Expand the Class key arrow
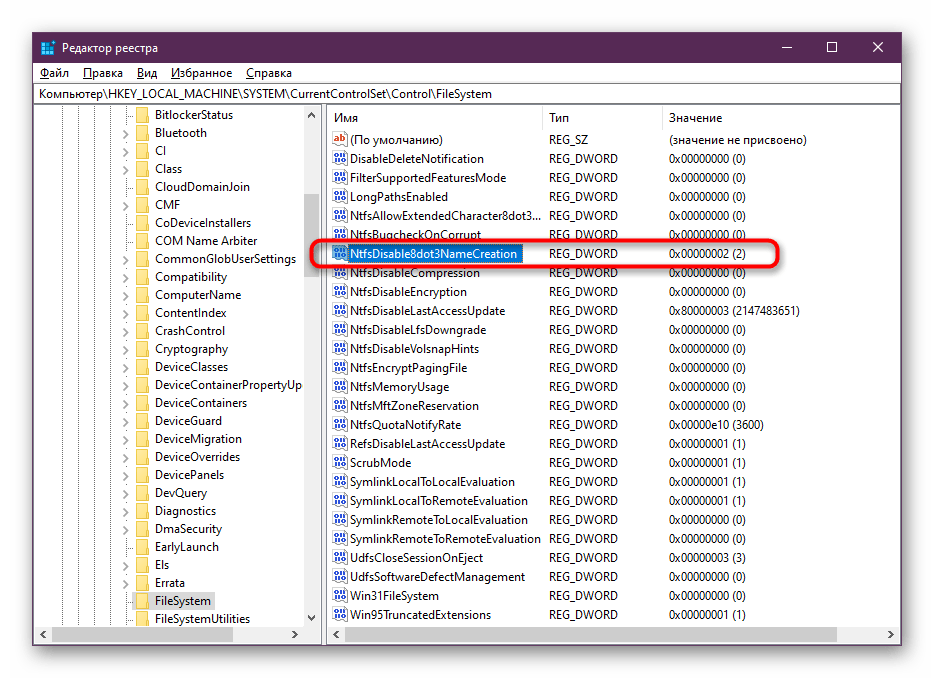 [126, 169]
